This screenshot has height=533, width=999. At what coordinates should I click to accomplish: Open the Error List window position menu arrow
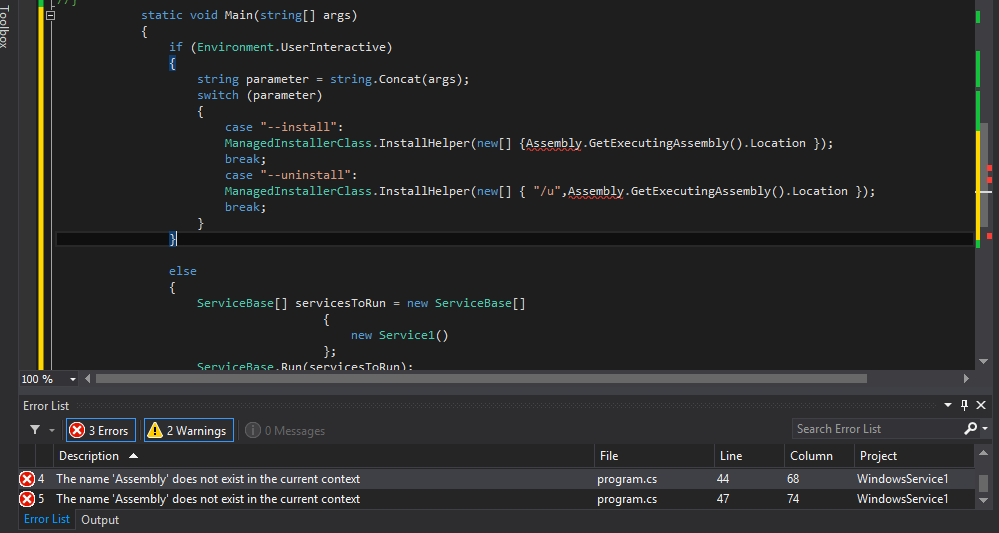pyautogui.click(x=949, y=406)
